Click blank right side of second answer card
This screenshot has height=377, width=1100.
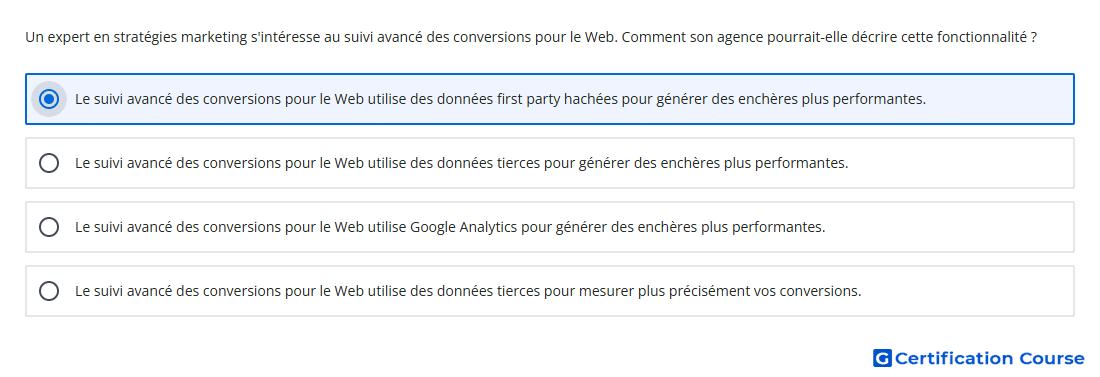point(961,163)
